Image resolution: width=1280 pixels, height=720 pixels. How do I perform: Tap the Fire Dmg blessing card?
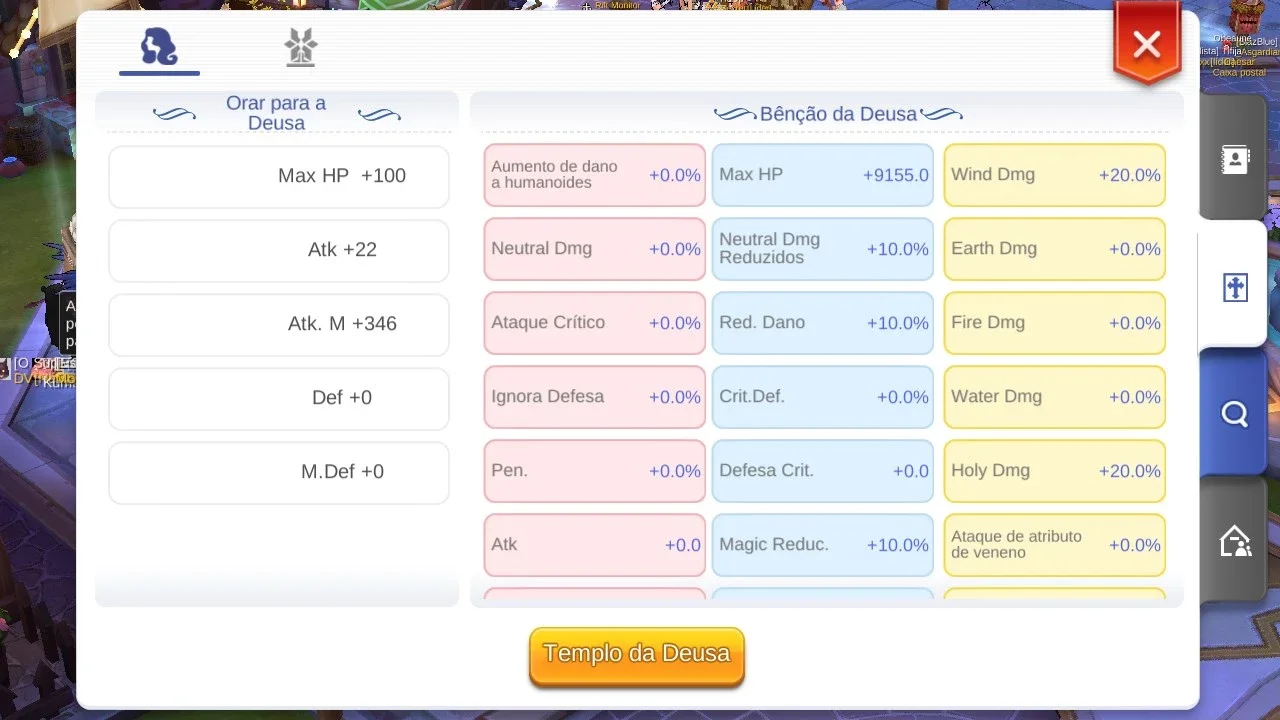1055,323
